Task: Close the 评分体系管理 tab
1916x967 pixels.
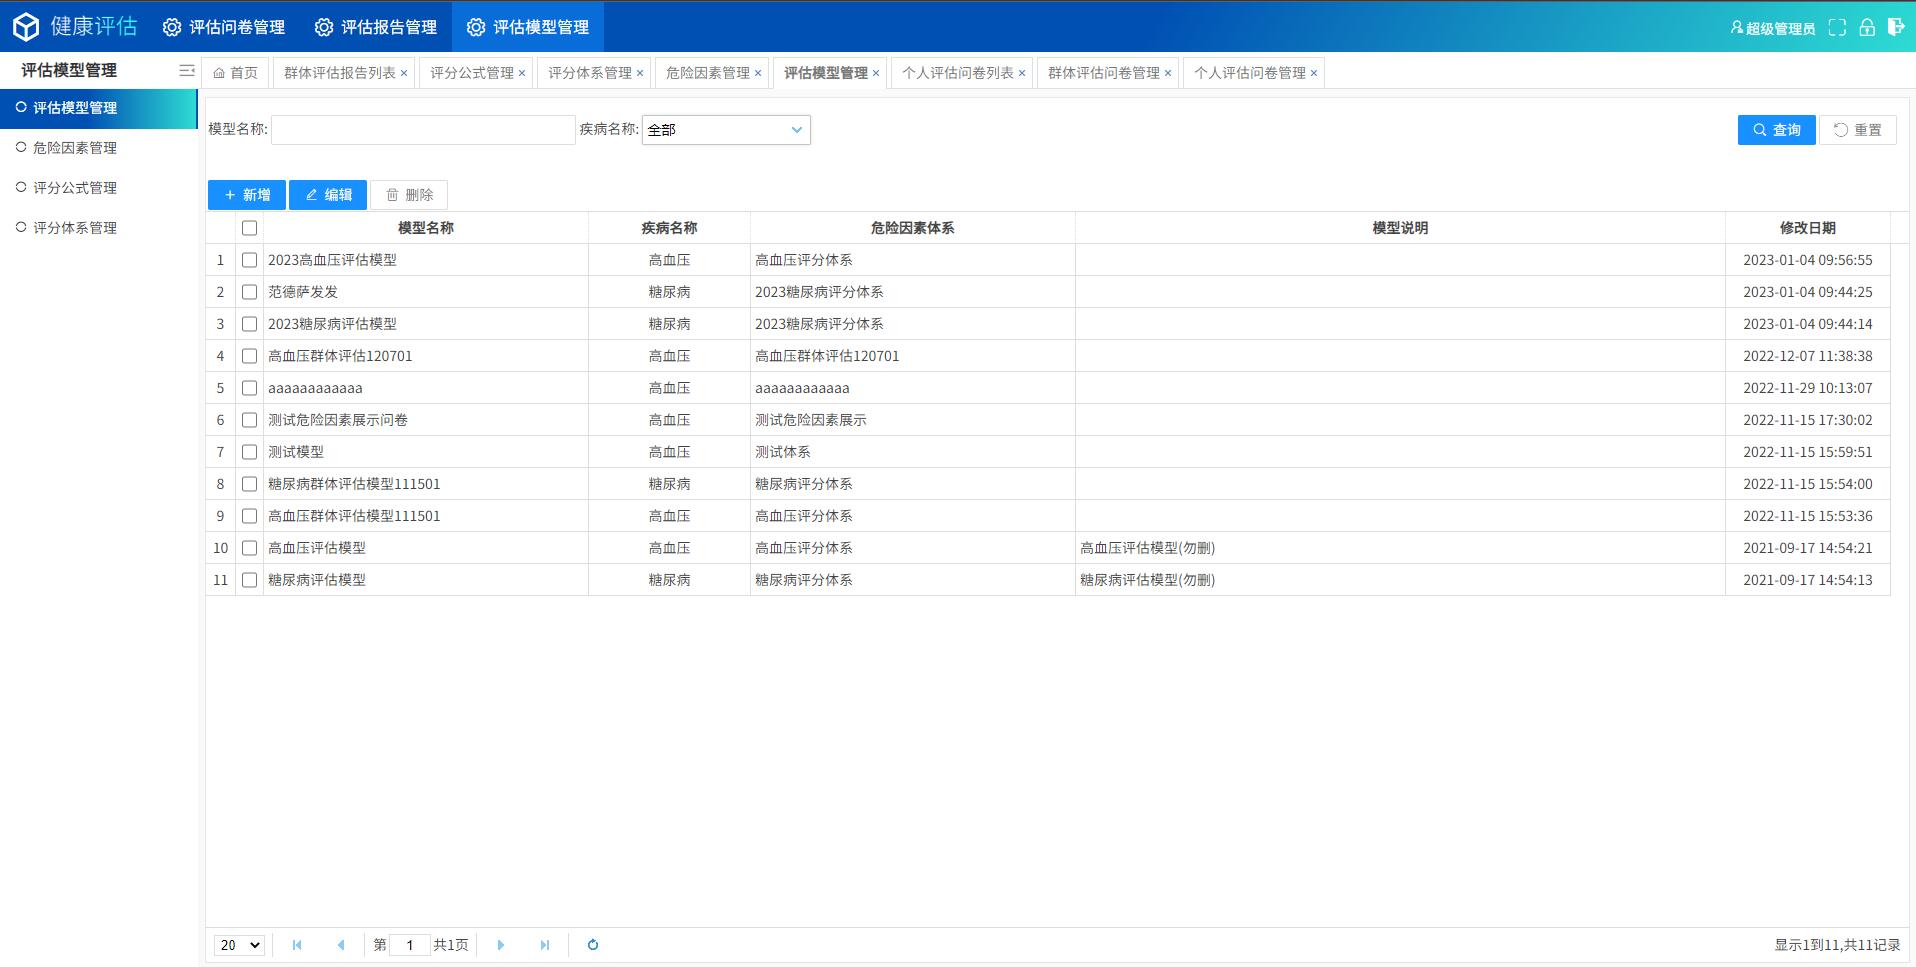Action: (640, 73)
